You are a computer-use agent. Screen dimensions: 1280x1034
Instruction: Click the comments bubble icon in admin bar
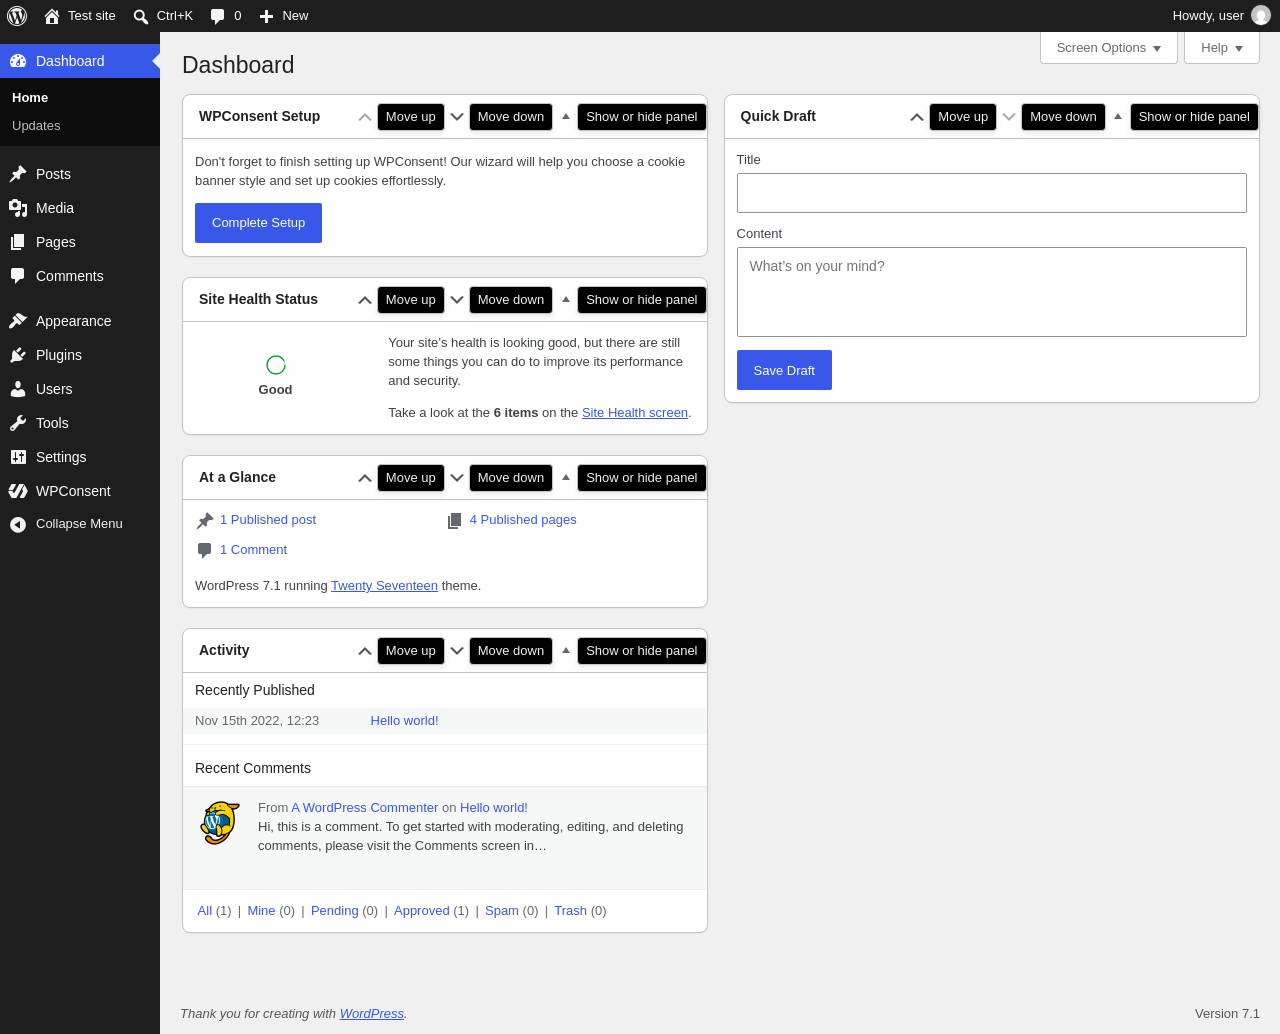coord(217,16)
